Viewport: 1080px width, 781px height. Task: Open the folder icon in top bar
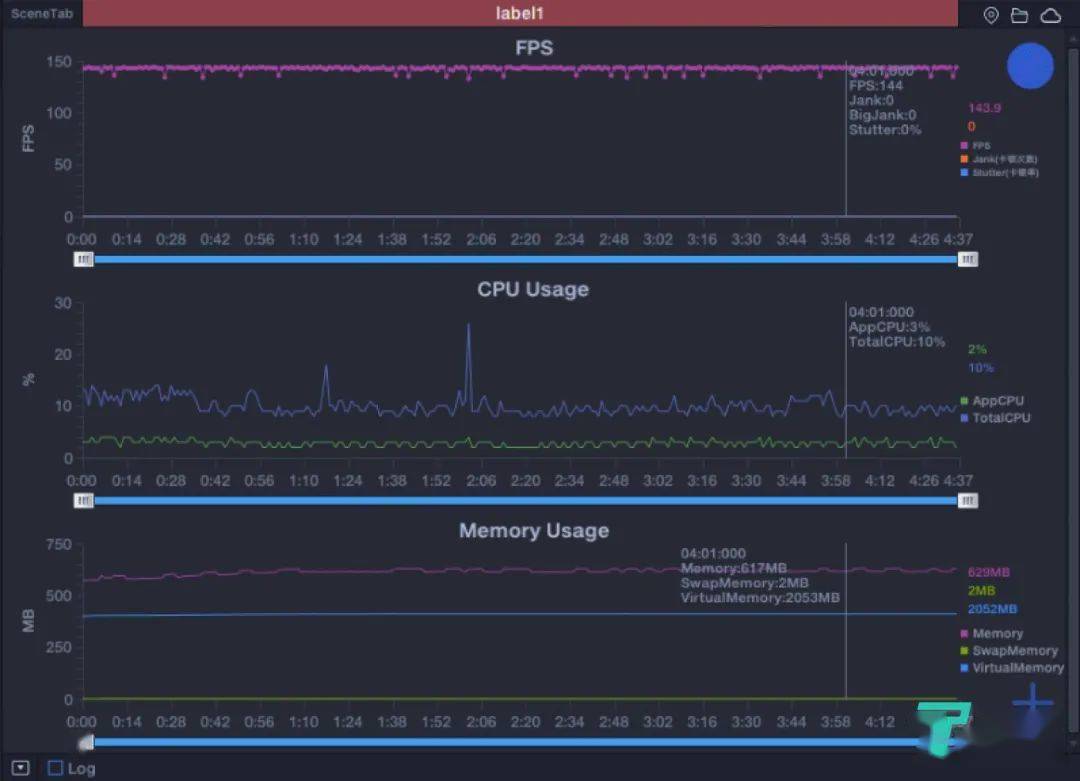click(x=1019, y=14)
